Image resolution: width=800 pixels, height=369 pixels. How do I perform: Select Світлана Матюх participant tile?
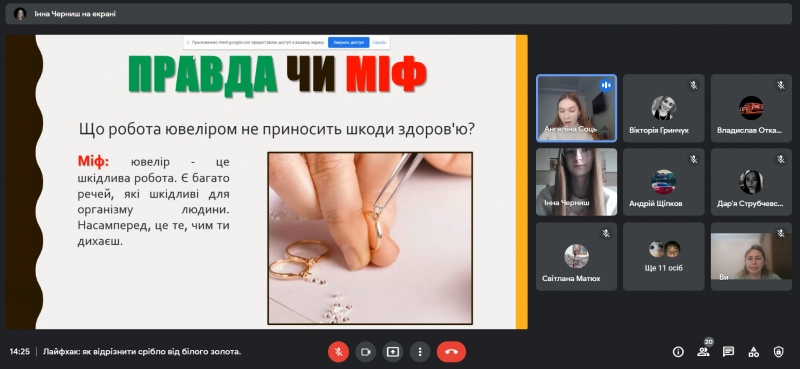click(577, 256)
